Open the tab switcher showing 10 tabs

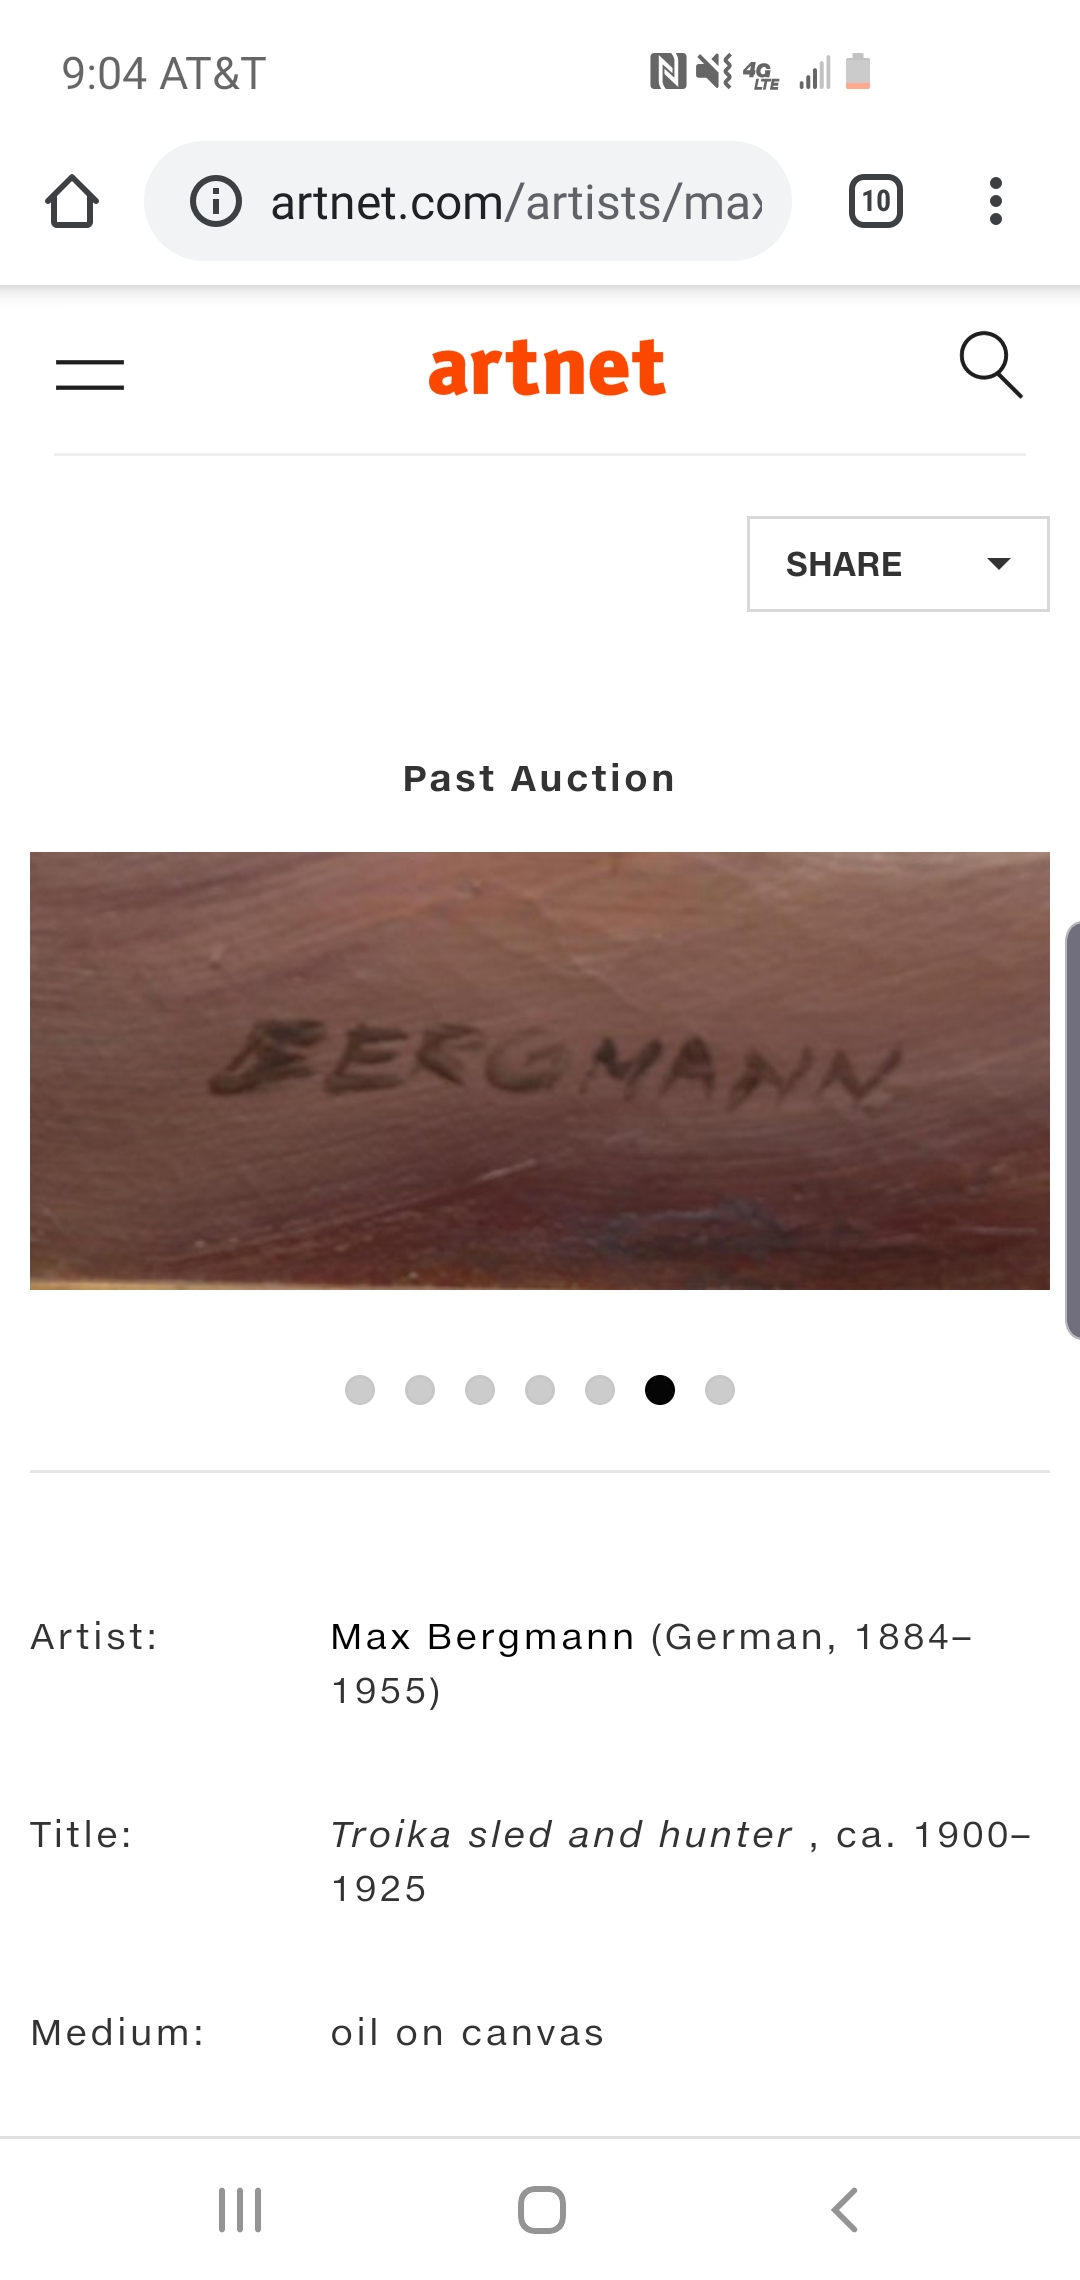point(876,201)
